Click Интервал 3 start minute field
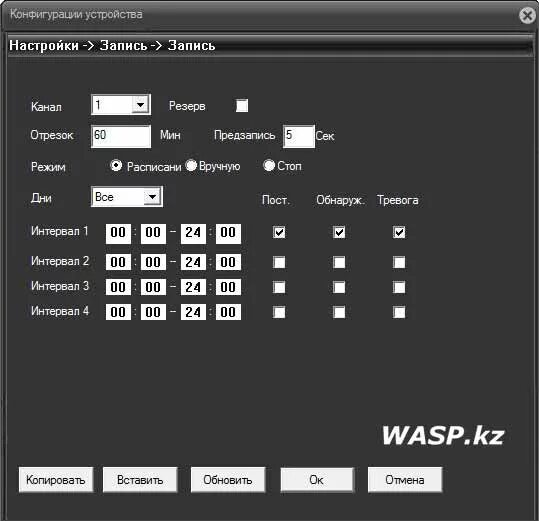The image size is (539, 521). tap(153, 287)
